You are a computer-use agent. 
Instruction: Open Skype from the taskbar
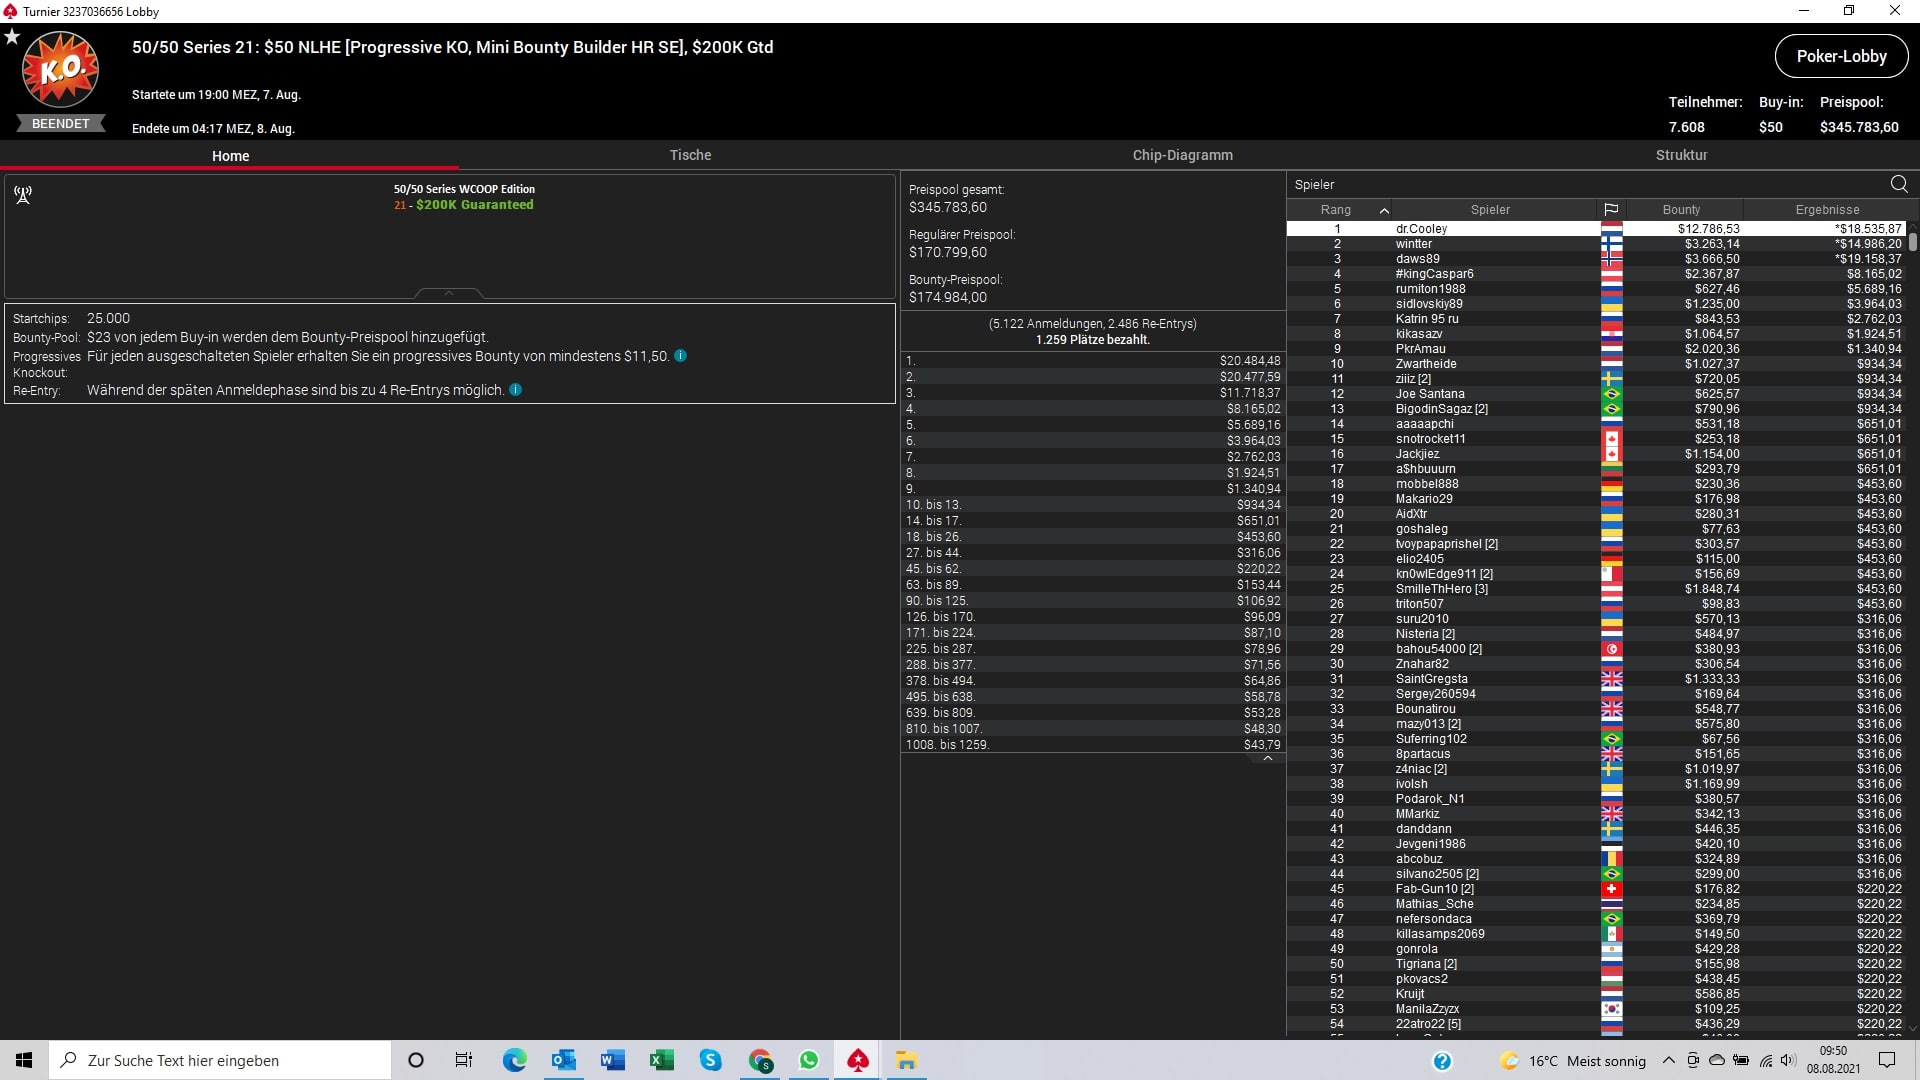pos(710,1060)
